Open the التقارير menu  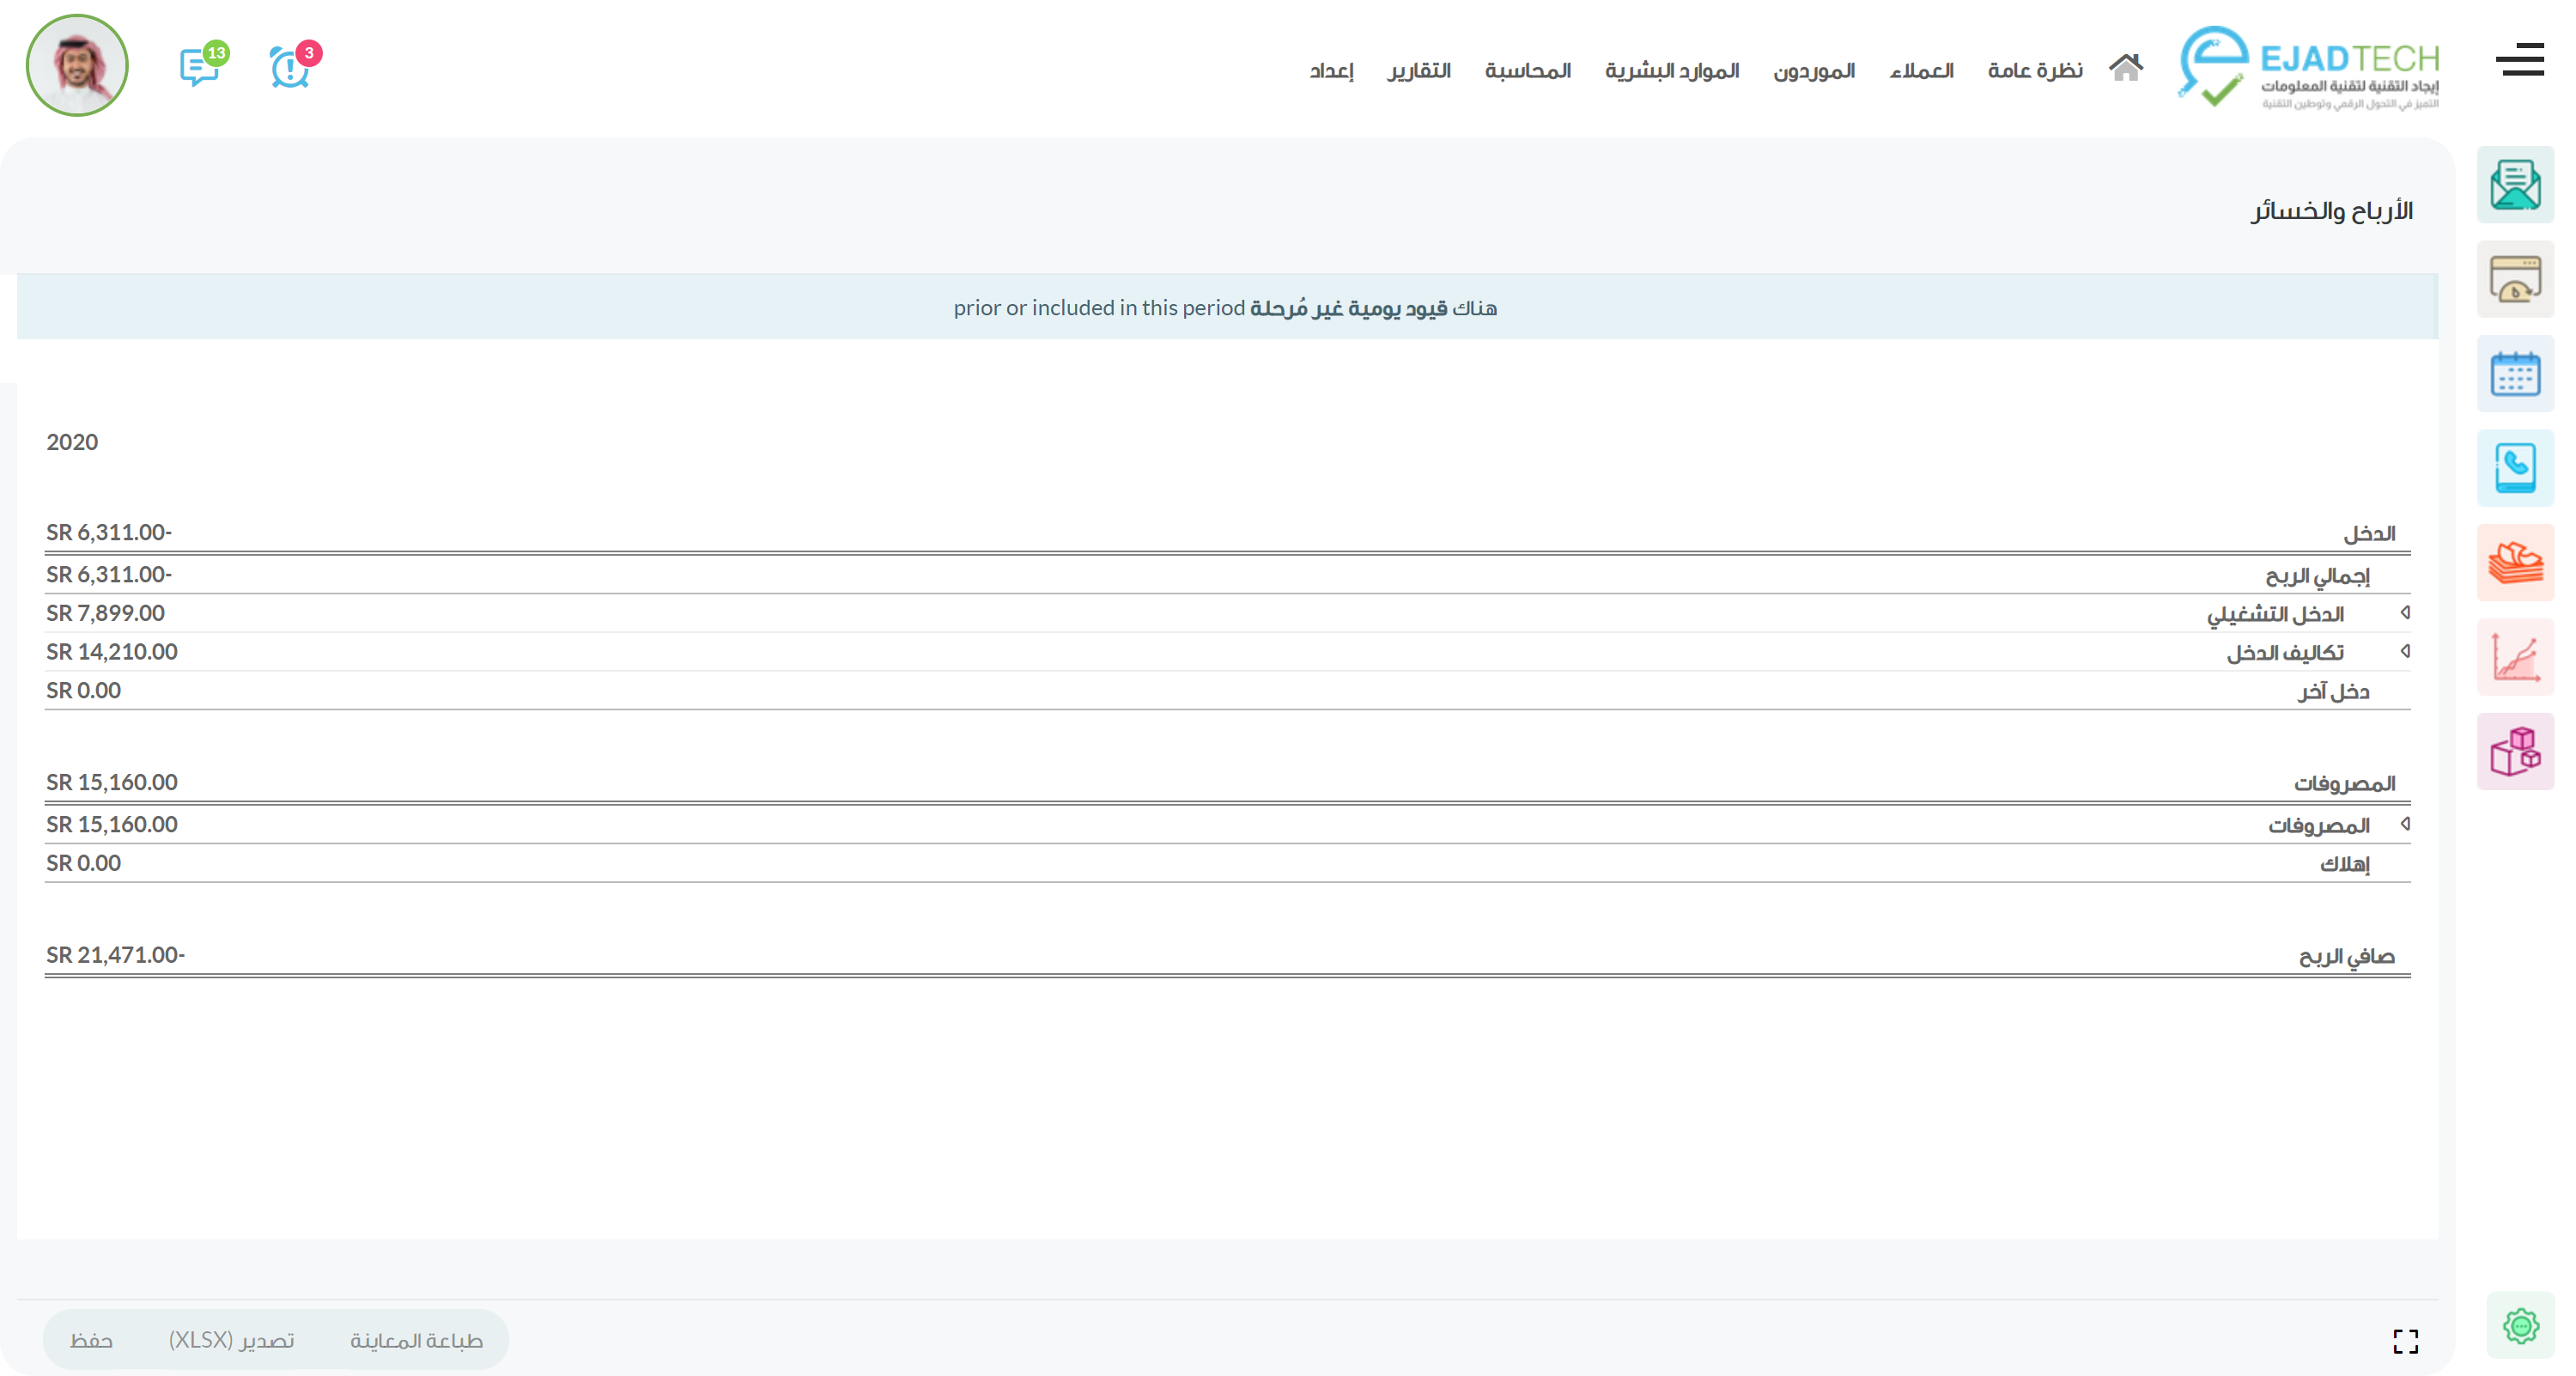coord(1418,71)
